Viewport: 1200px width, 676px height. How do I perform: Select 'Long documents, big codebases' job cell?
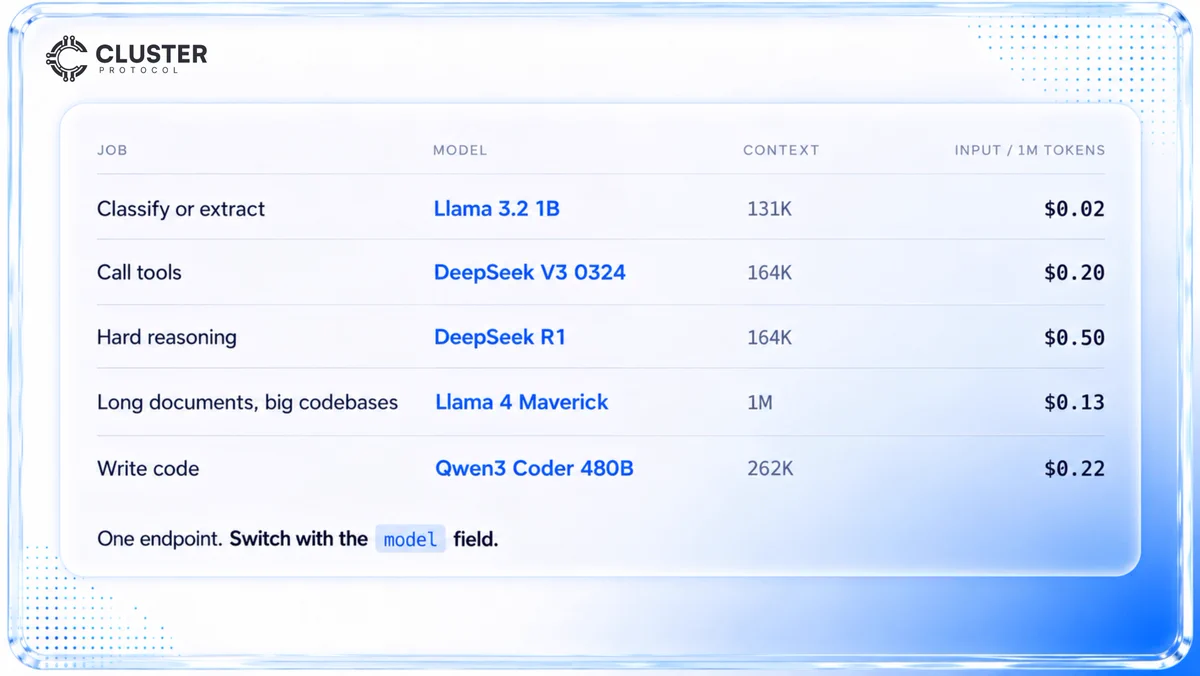pyautogui.click(x=247, y=402)
